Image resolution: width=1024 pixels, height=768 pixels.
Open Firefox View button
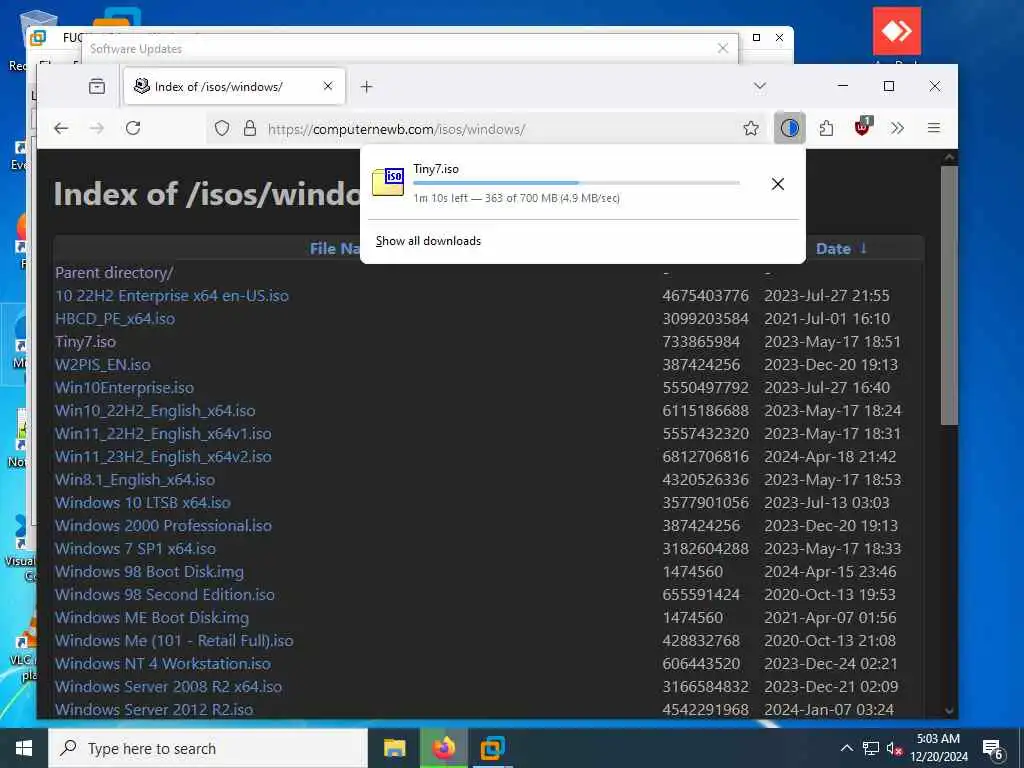coord(97,86)
